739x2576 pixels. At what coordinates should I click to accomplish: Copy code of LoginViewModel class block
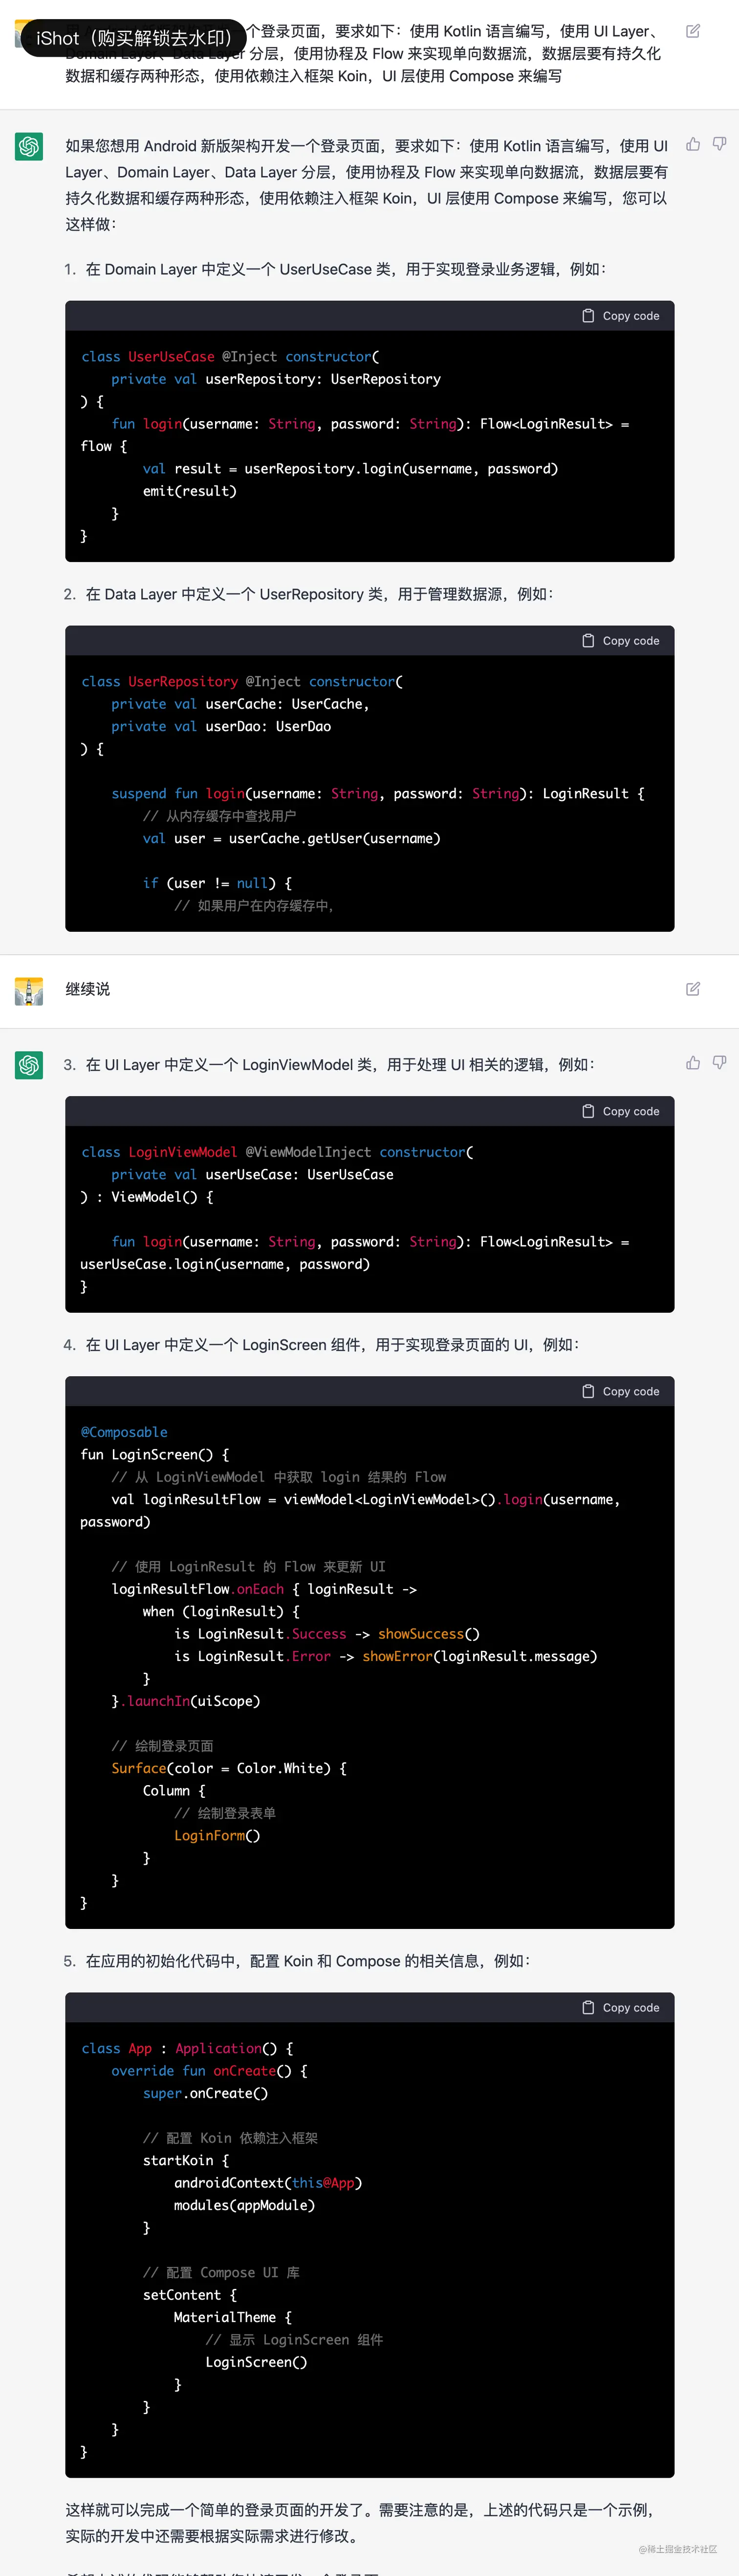pyautogui.click(x=621, y=1111)
